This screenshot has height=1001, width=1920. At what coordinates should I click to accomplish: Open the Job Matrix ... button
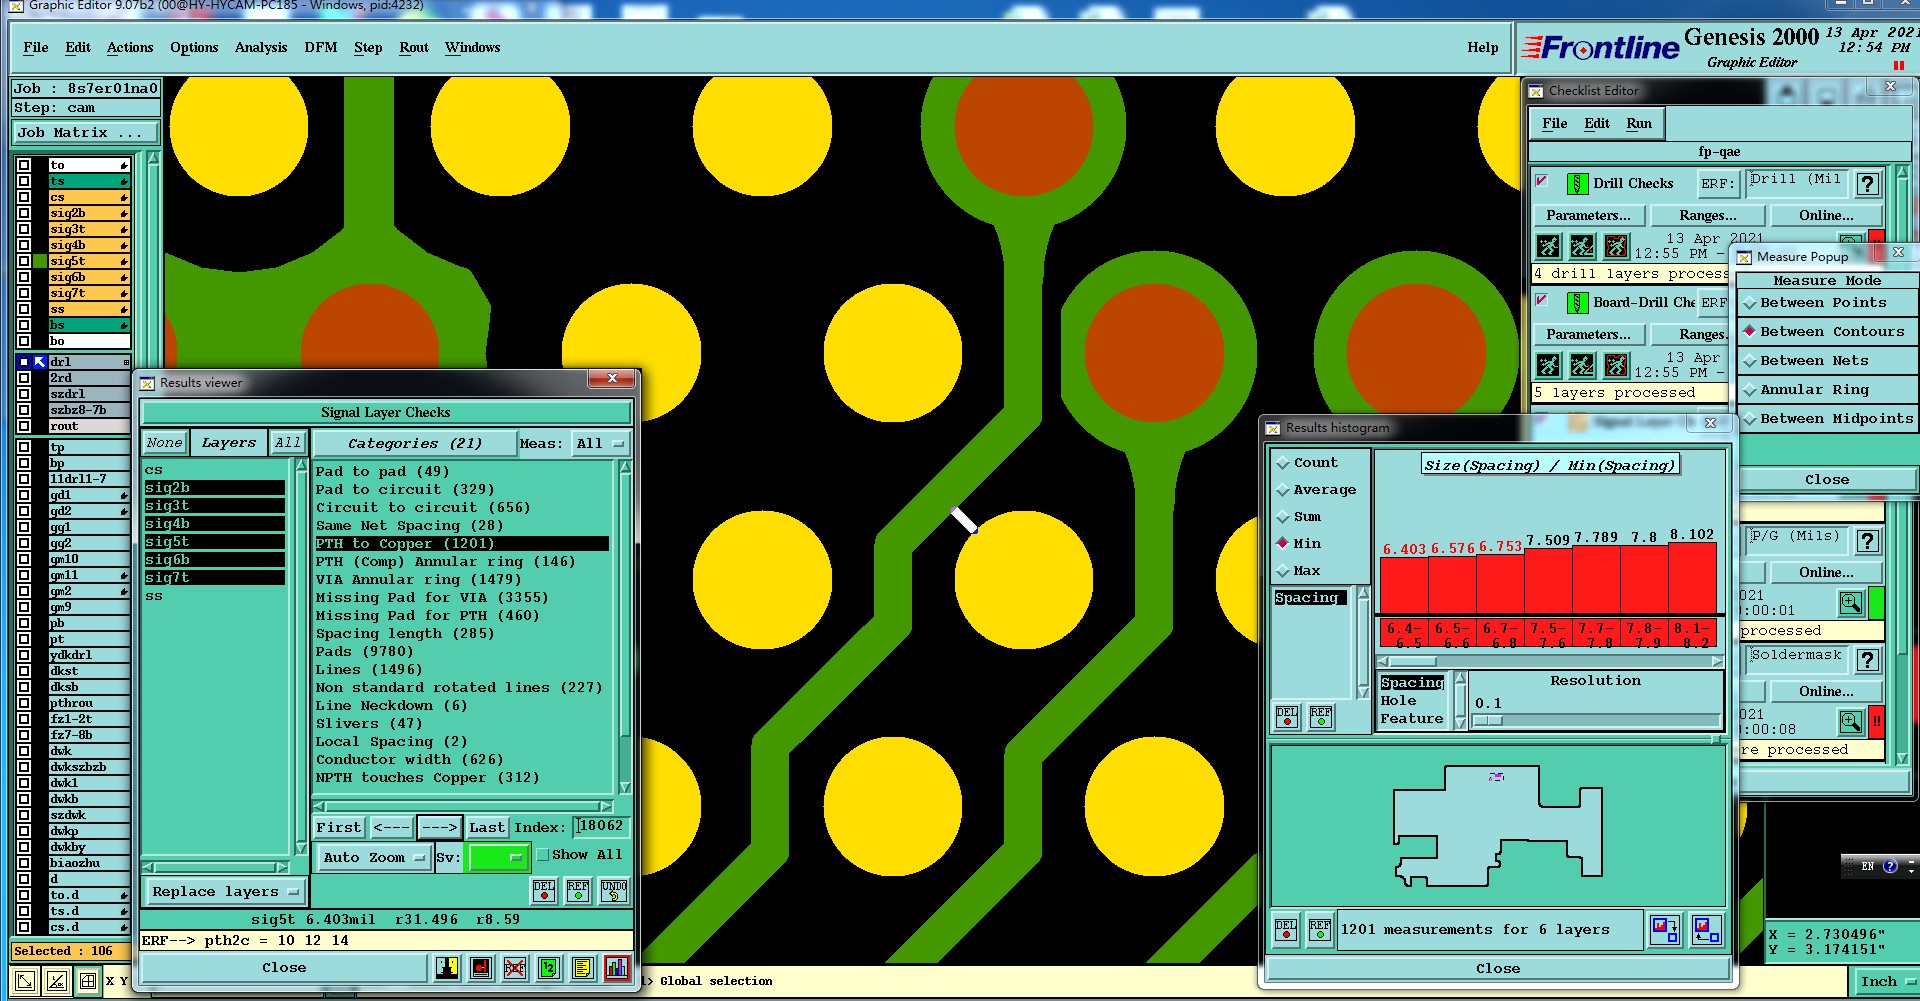point(86,133)
